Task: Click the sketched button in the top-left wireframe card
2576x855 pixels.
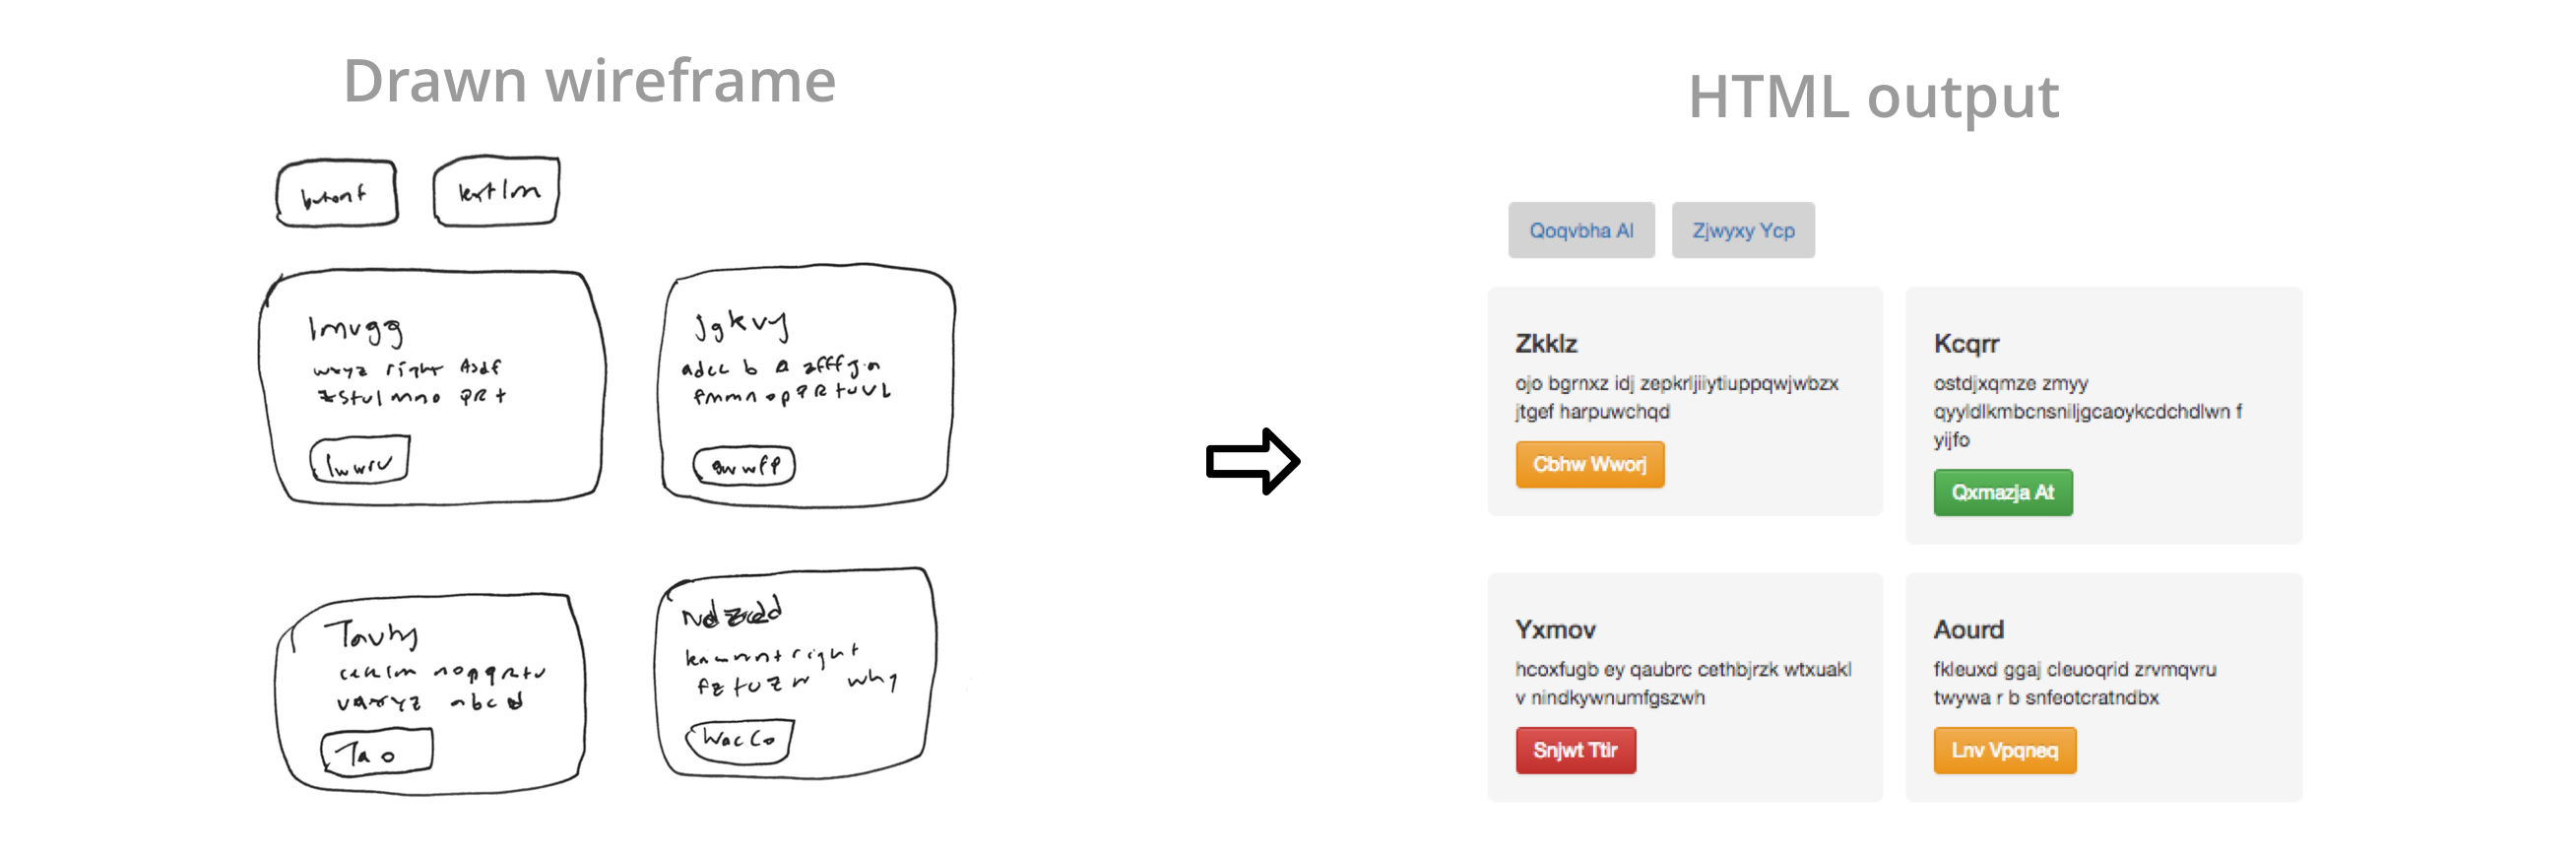Action: [x=360, y=461]
